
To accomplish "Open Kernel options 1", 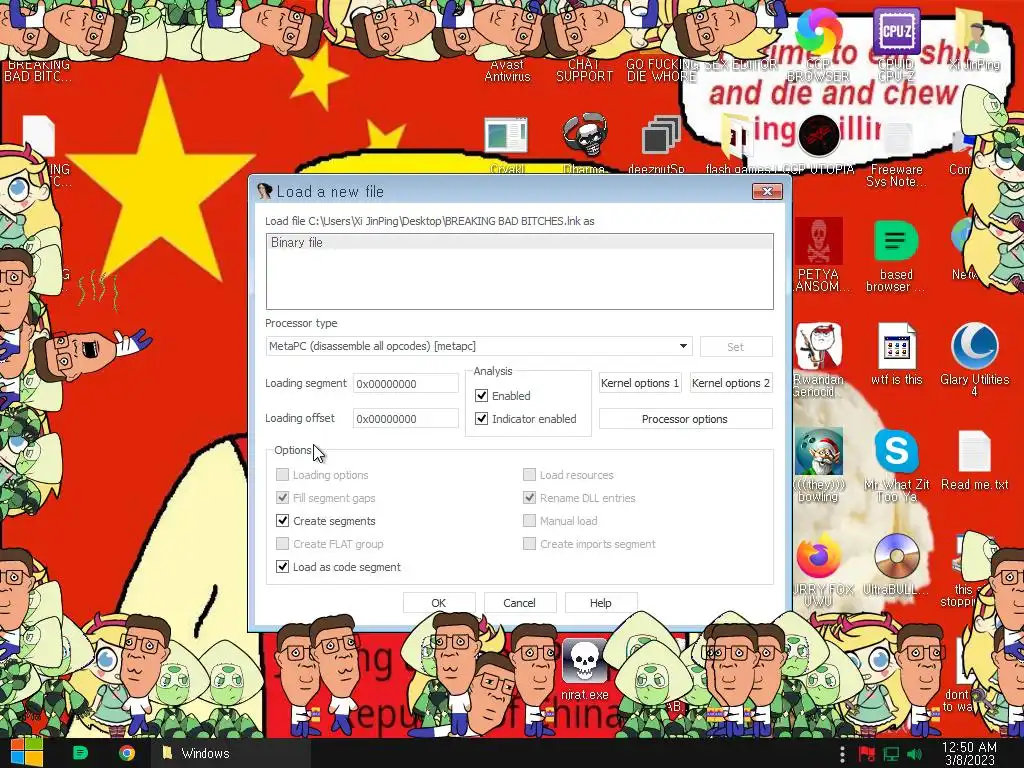I will click(x=640, y=383).
